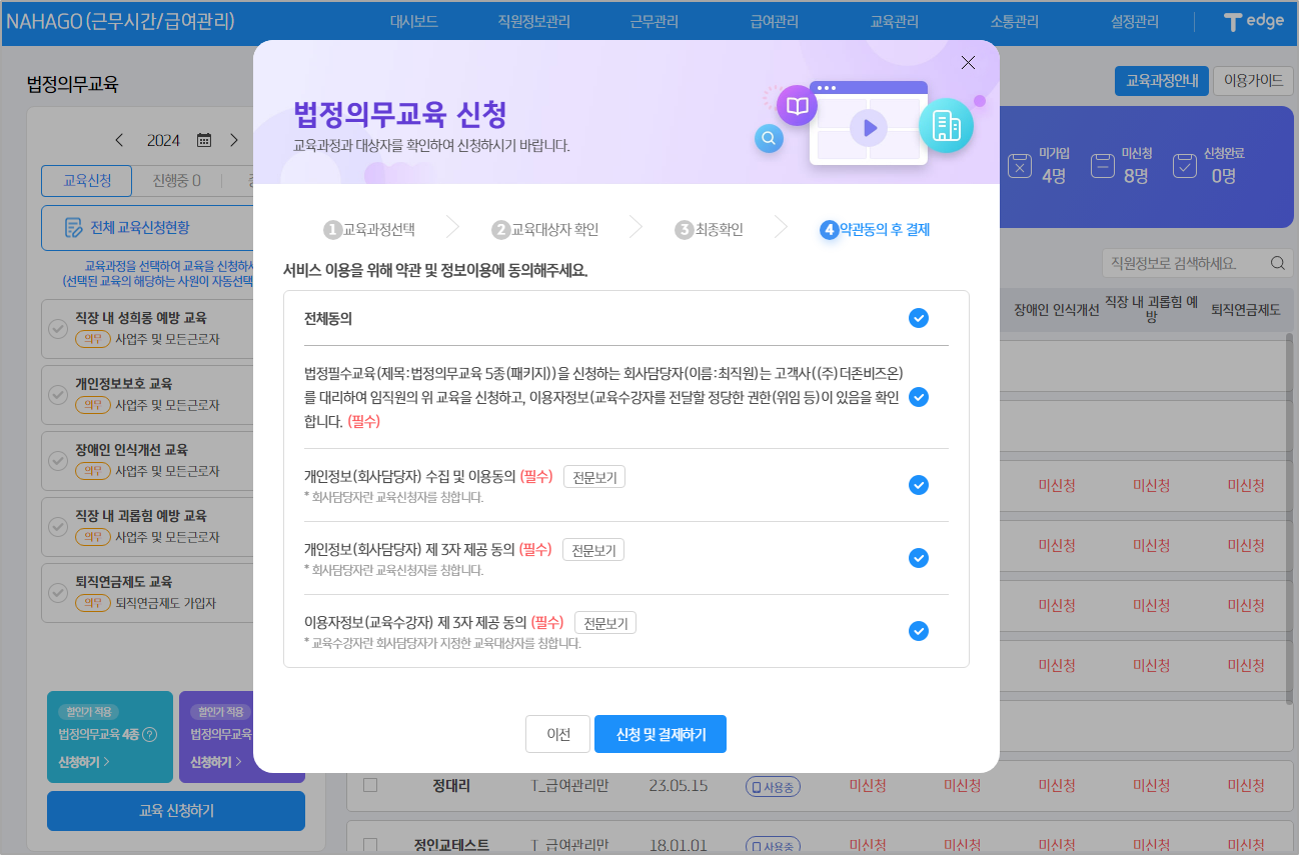This screenshot has width=1299, height=855.
Task: Click the document icon in 전체 교육신청현황
Action: (x=73, y=228)
